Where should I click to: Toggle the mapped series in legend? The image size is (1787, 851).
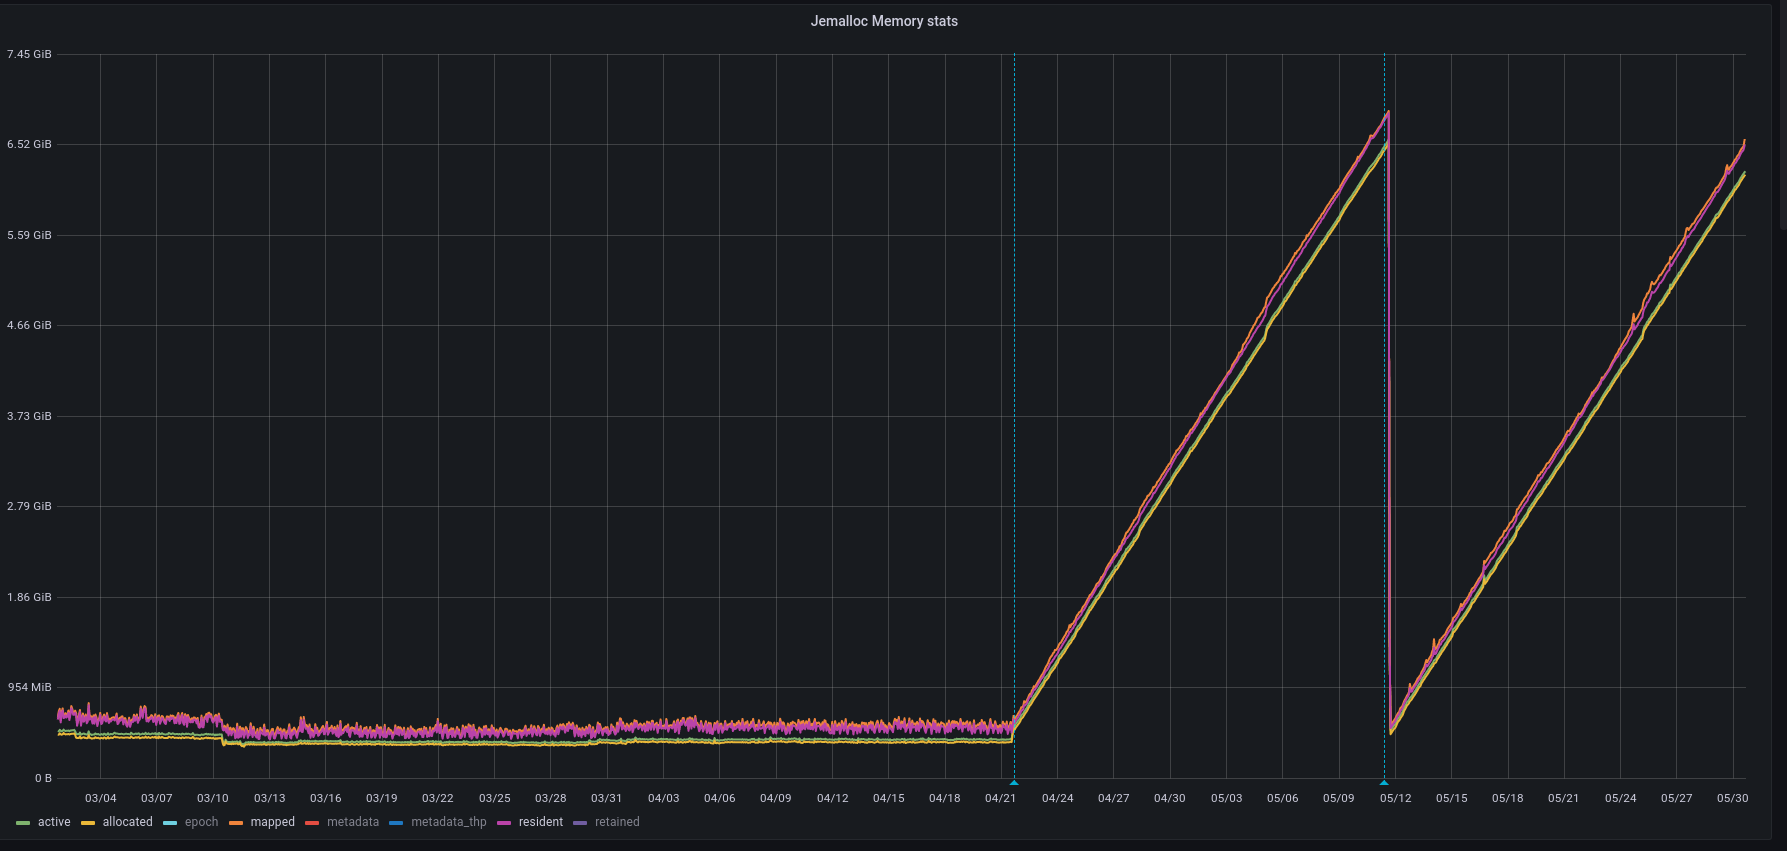click(273, 822)
